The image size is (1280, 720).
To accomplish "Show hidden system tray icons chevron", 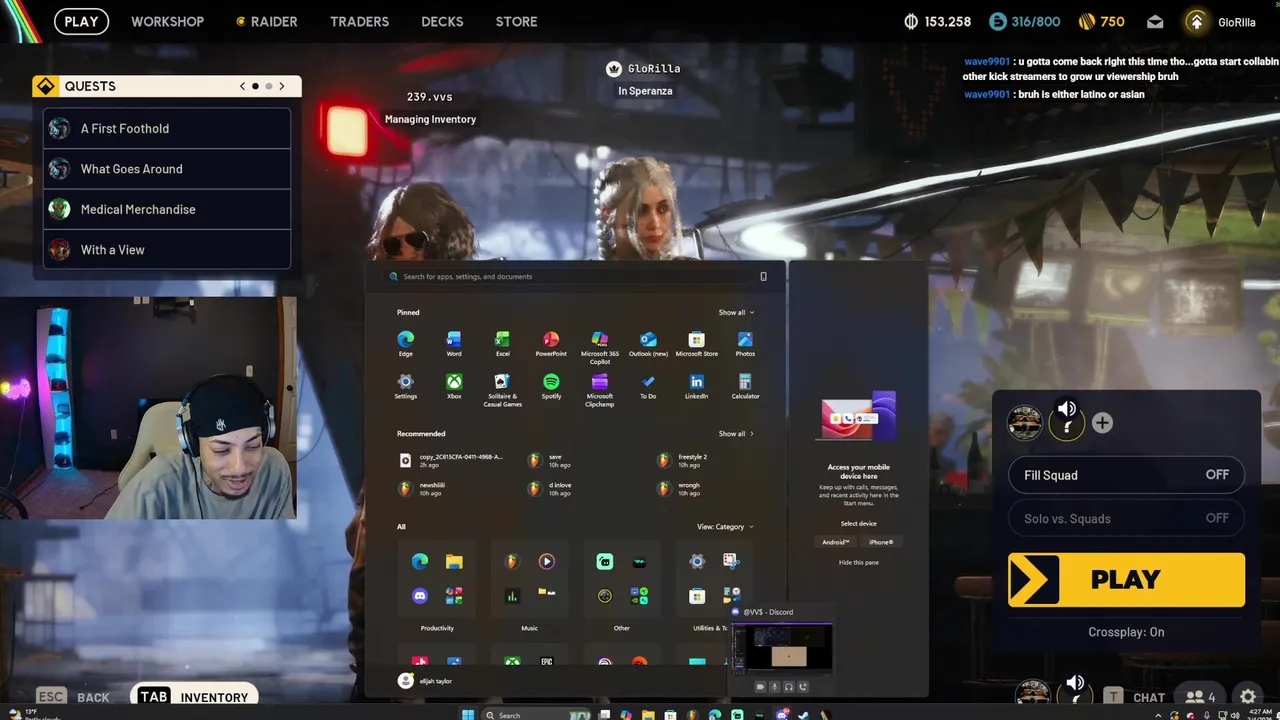I will pyautogui.click(x=1159, y=715).
